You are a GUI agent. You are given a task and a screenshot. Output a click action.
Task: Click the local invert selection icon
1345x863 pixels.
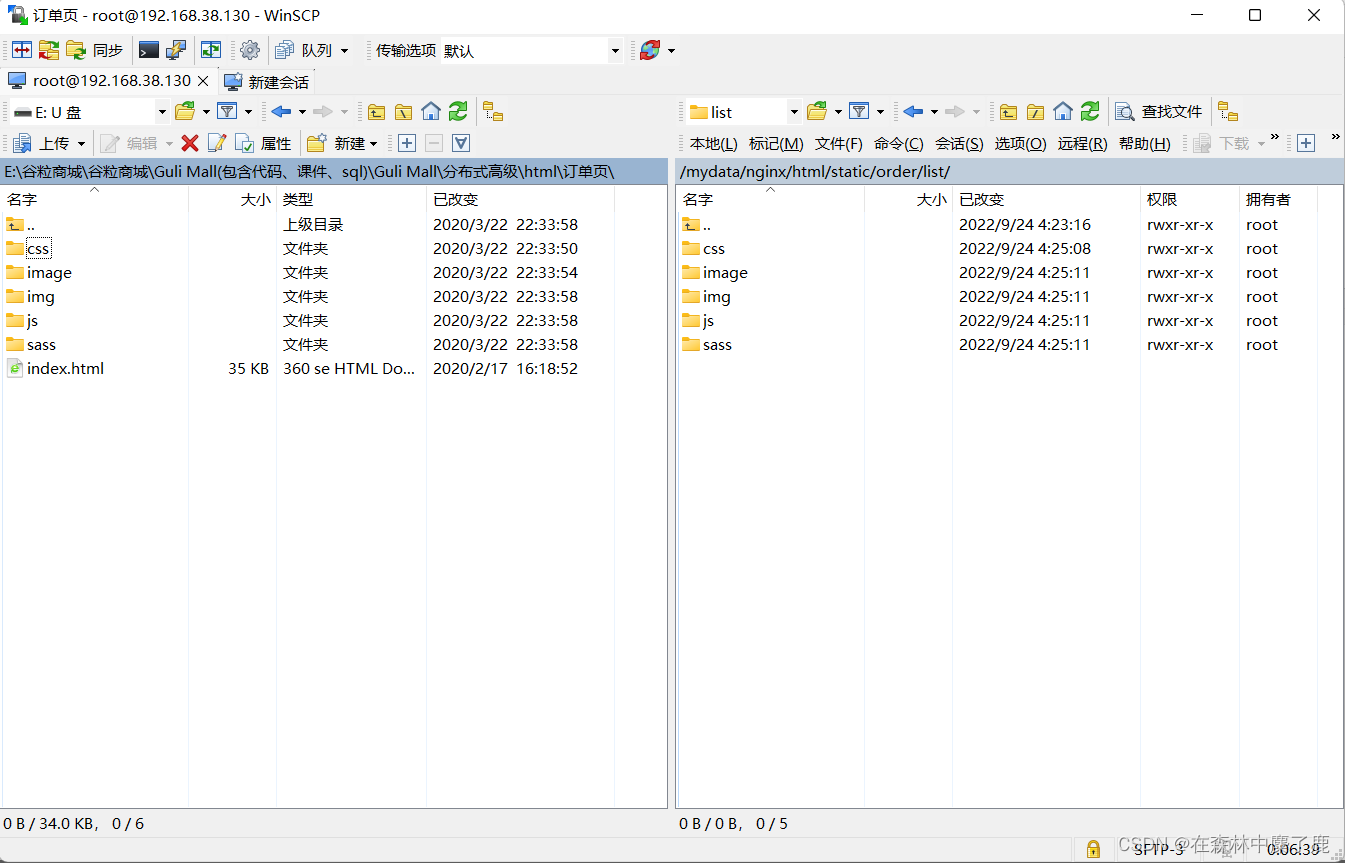coord(461,144)
